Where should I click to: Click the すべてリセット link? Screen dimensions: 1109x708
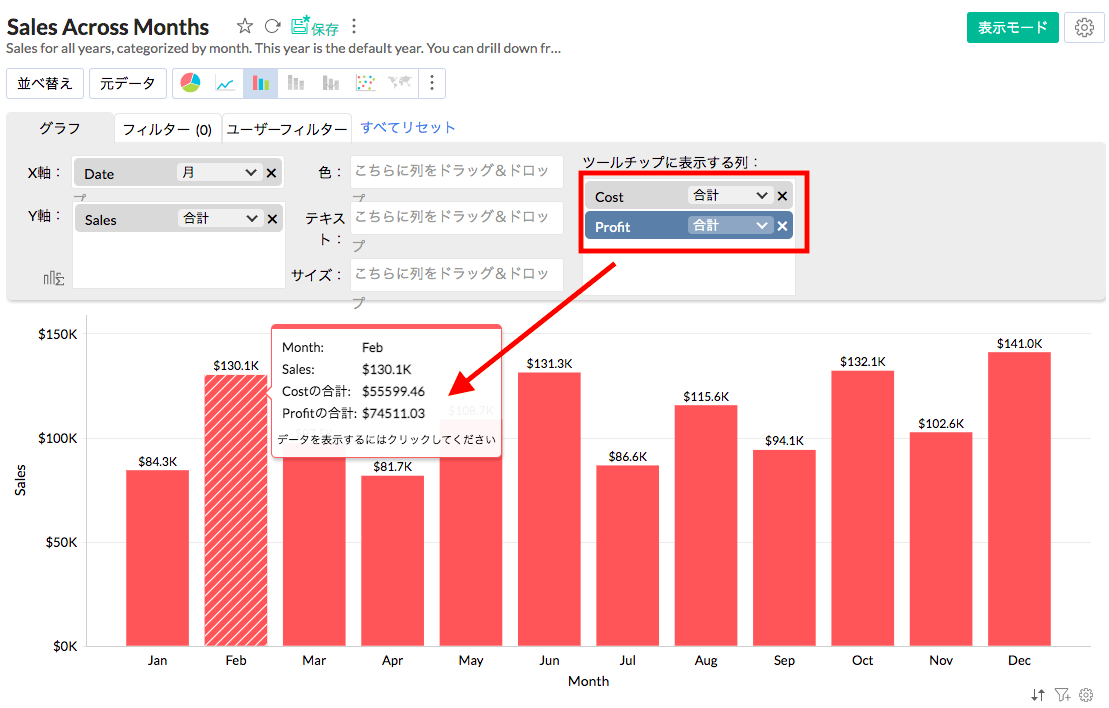[x=408, y=127]
